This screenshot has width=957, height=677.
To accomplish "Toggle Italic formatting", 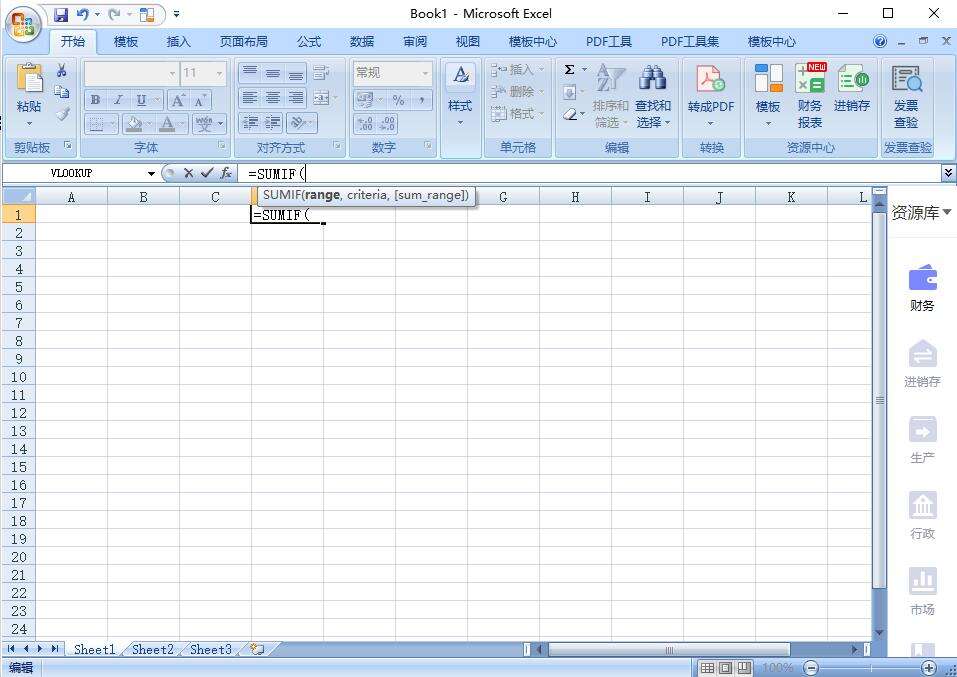I will click(118, 100).
